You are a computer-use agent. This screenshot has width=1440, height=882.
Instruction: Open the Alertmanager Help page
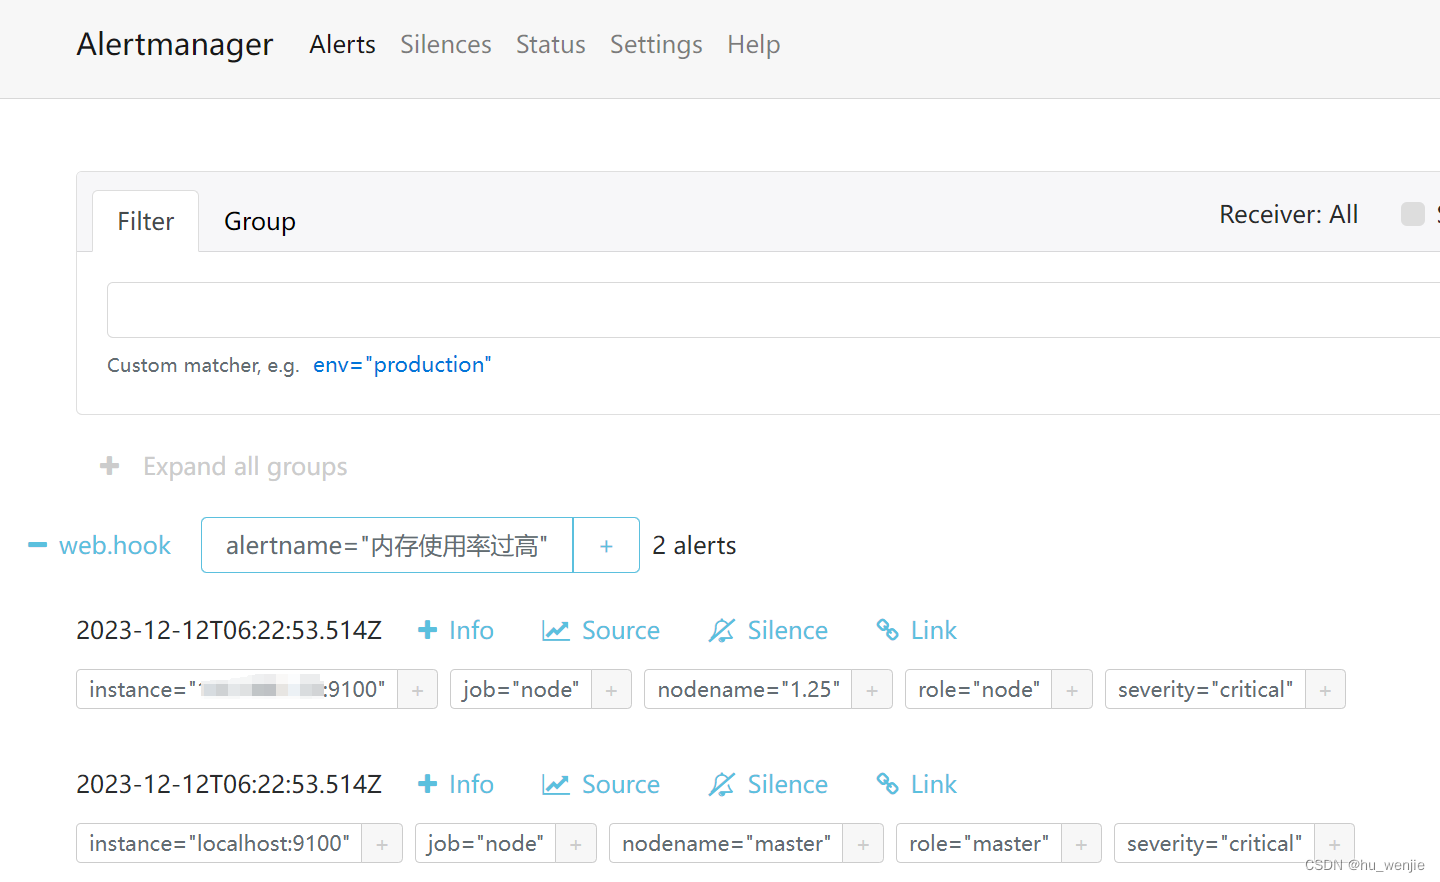click(754, 44)
